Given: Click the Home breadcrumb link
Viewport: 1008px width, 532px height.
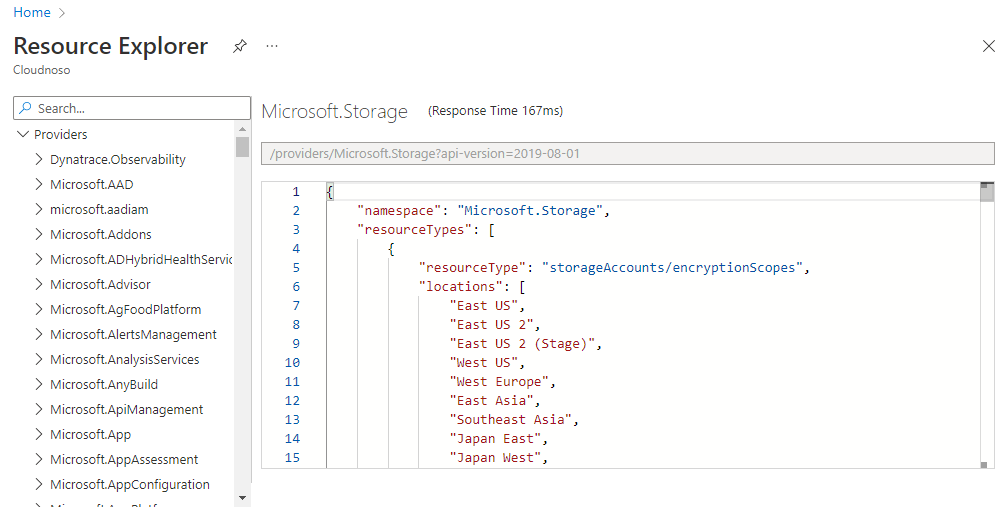Looking at the screenshot, I should 32,12.
